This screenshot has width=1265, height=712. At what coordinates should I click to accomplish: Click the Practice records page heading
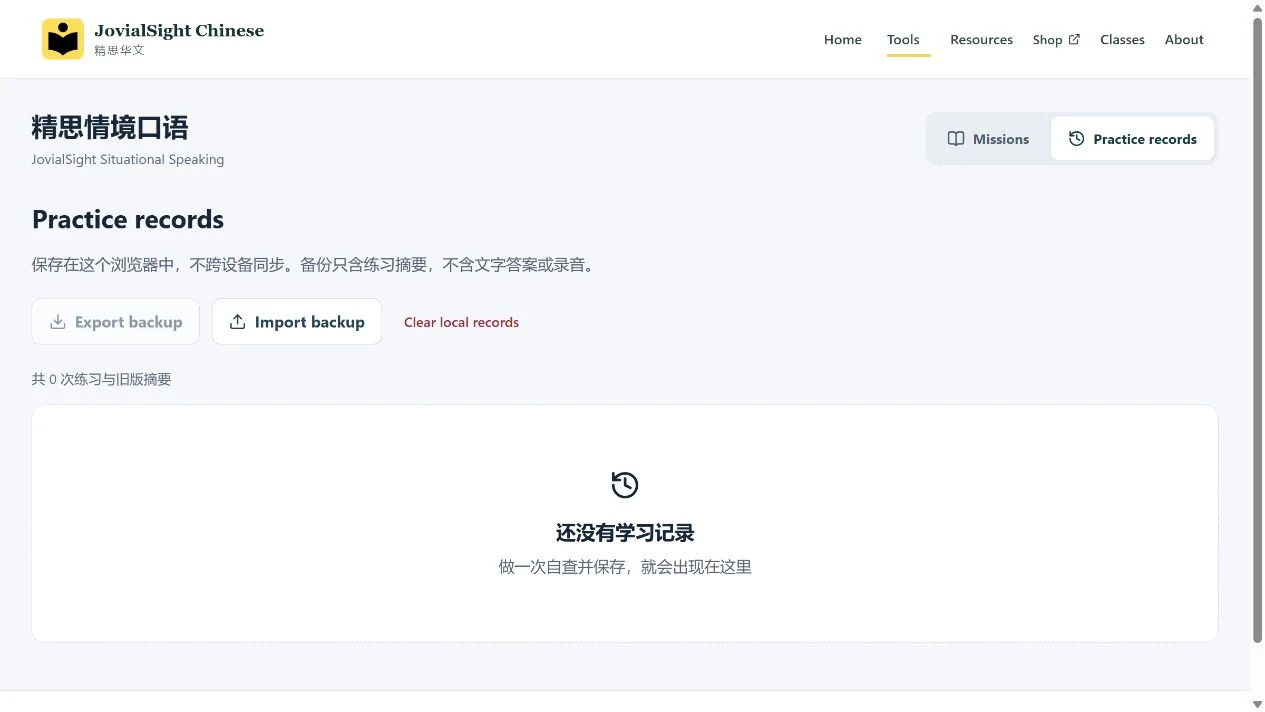point(128,220)
